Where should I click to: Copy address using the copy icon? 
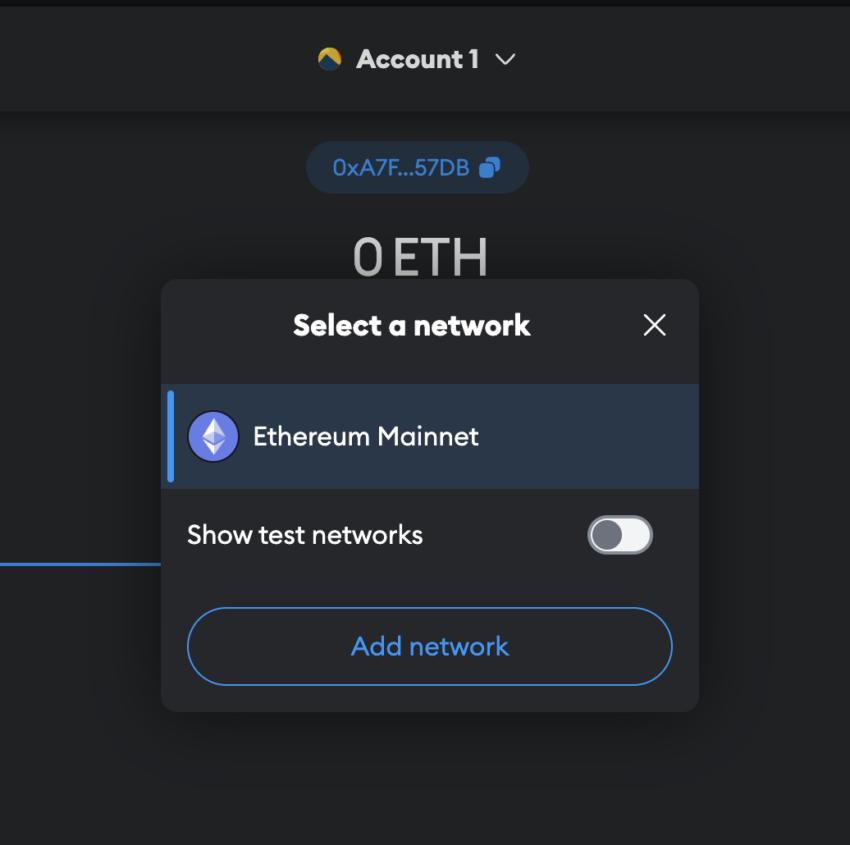click(x=490, y=167)
